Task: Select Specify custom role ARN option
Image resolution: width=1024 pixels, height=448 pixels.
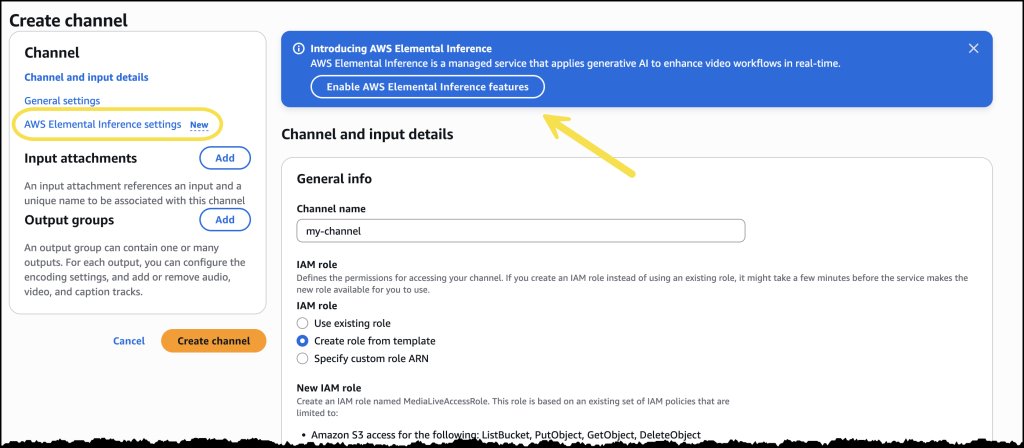Action: click(x=302, y=359)
